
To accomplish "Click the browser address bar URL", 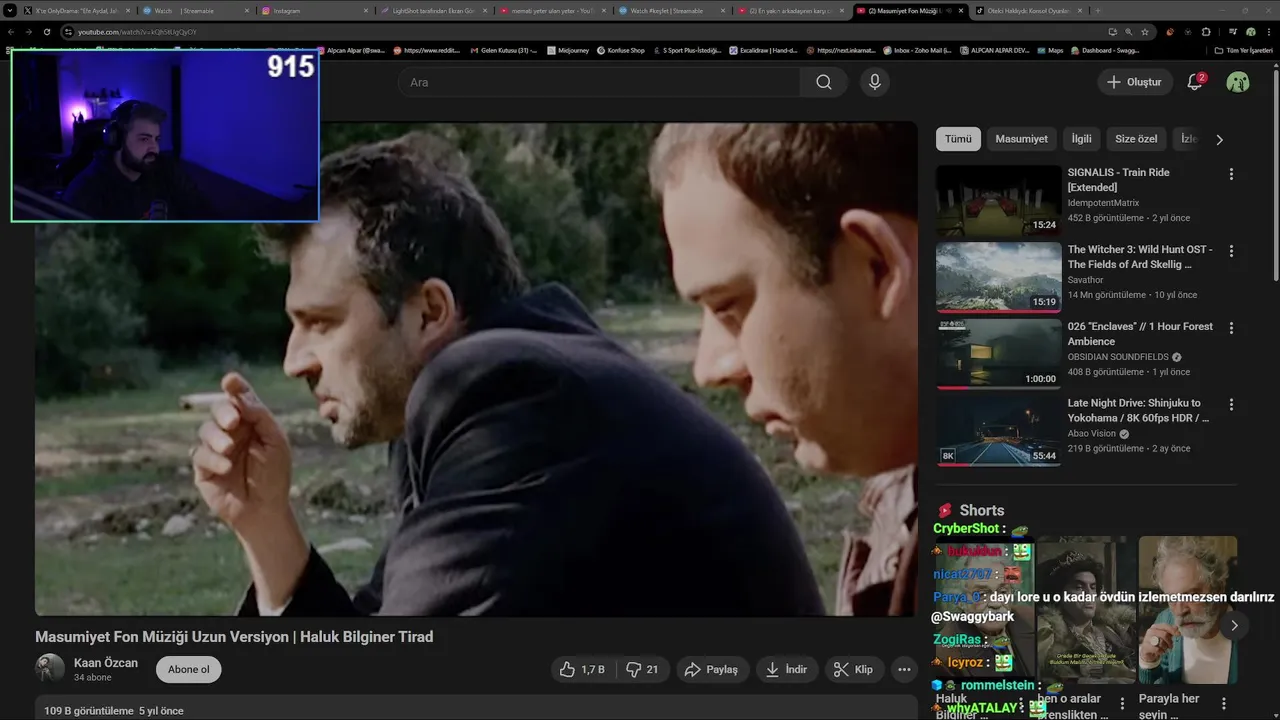I will click(x=137, y=32).
